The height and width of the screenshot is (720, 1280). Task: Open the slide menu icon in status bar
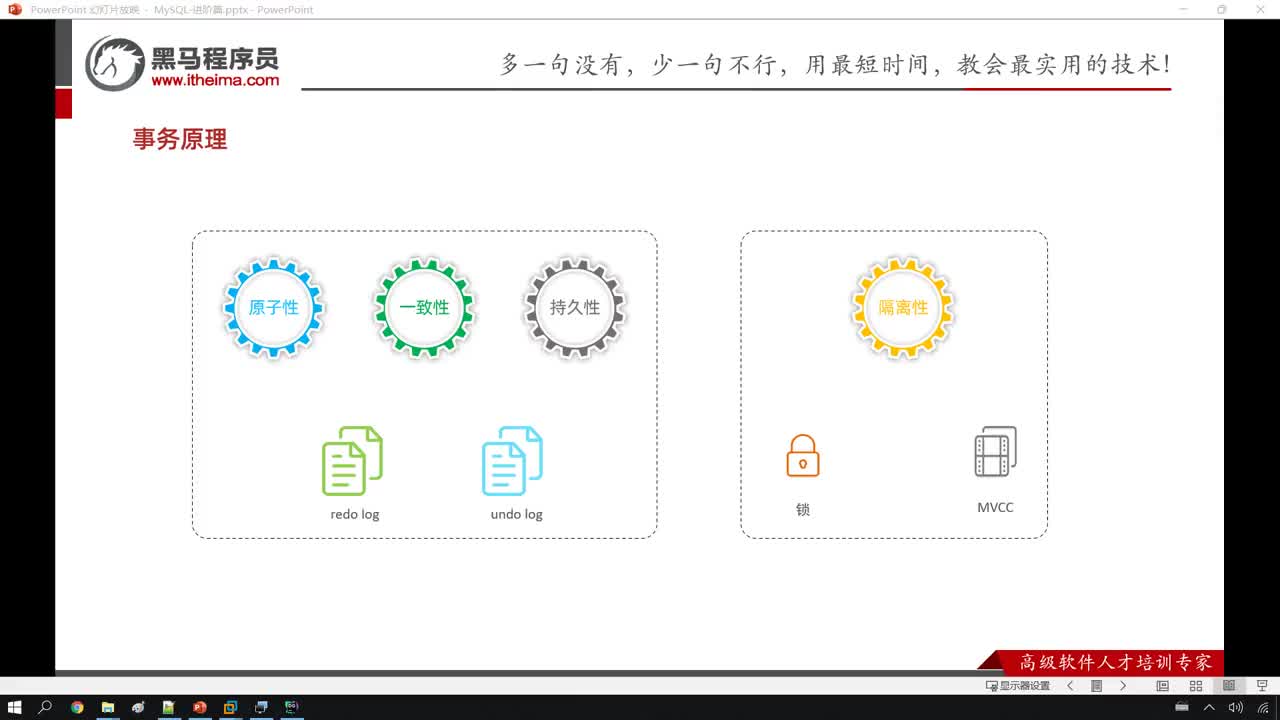click(1096, 686)
